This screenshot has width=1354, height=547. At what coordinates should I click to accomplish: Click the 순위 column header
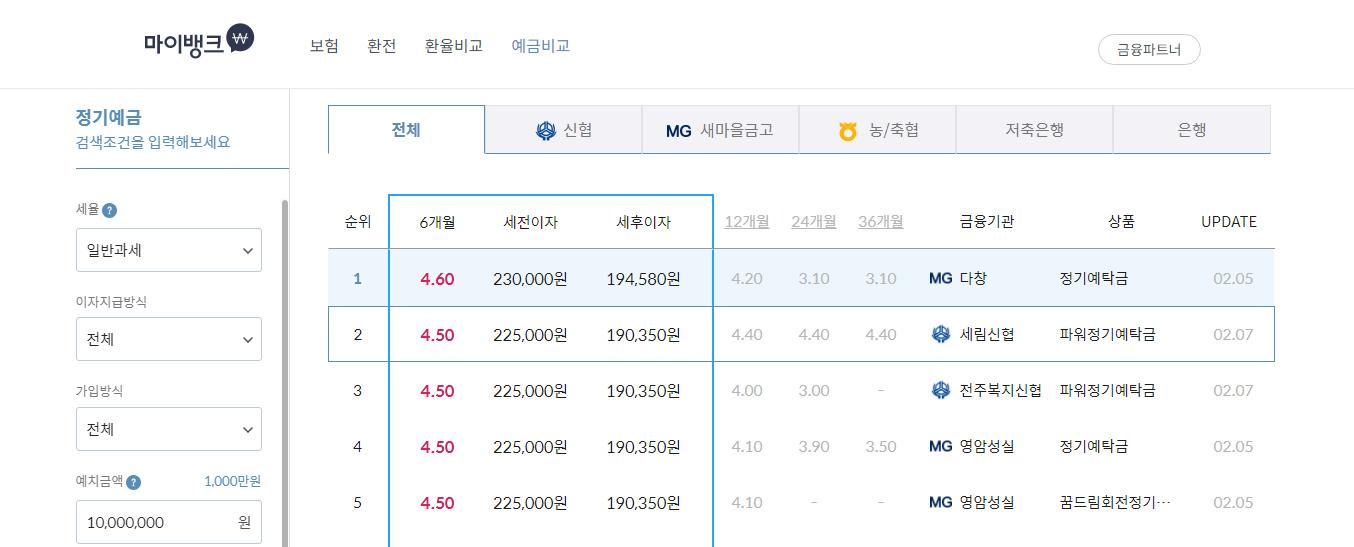pos(358,222)
